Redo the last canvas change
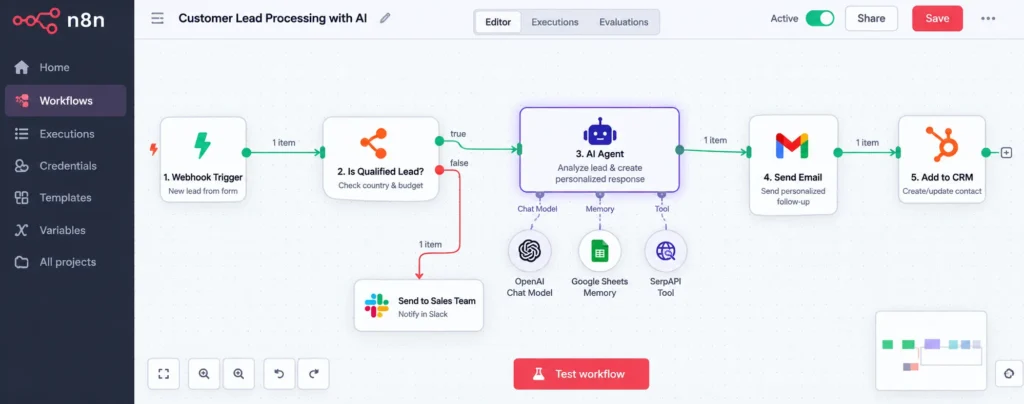1024x404 pixels. pyautogui.click(x=313, y=374)
